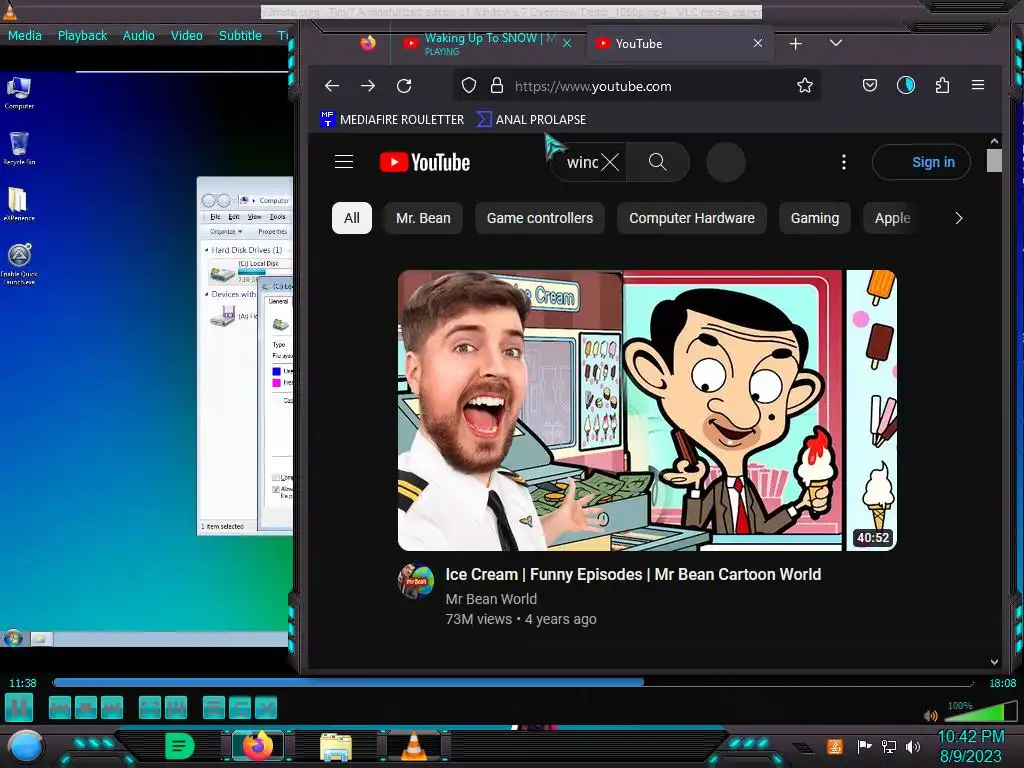This screenshot has width=1024, height=768.
Task: Open a new Firefox tab
Action: pos(795,44)
